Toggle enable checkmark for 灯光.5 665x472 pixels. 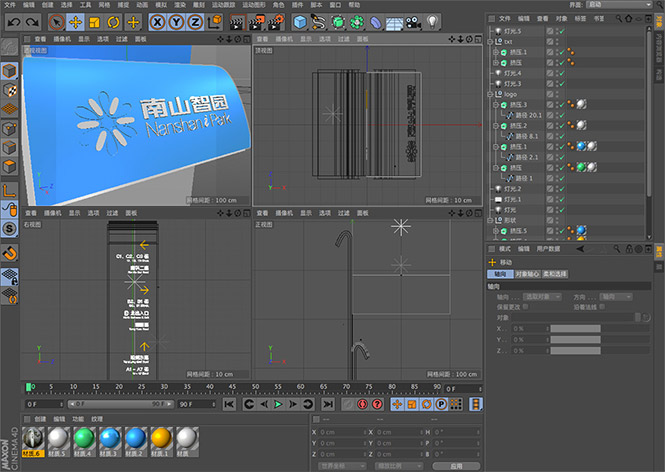click(562, 31)
